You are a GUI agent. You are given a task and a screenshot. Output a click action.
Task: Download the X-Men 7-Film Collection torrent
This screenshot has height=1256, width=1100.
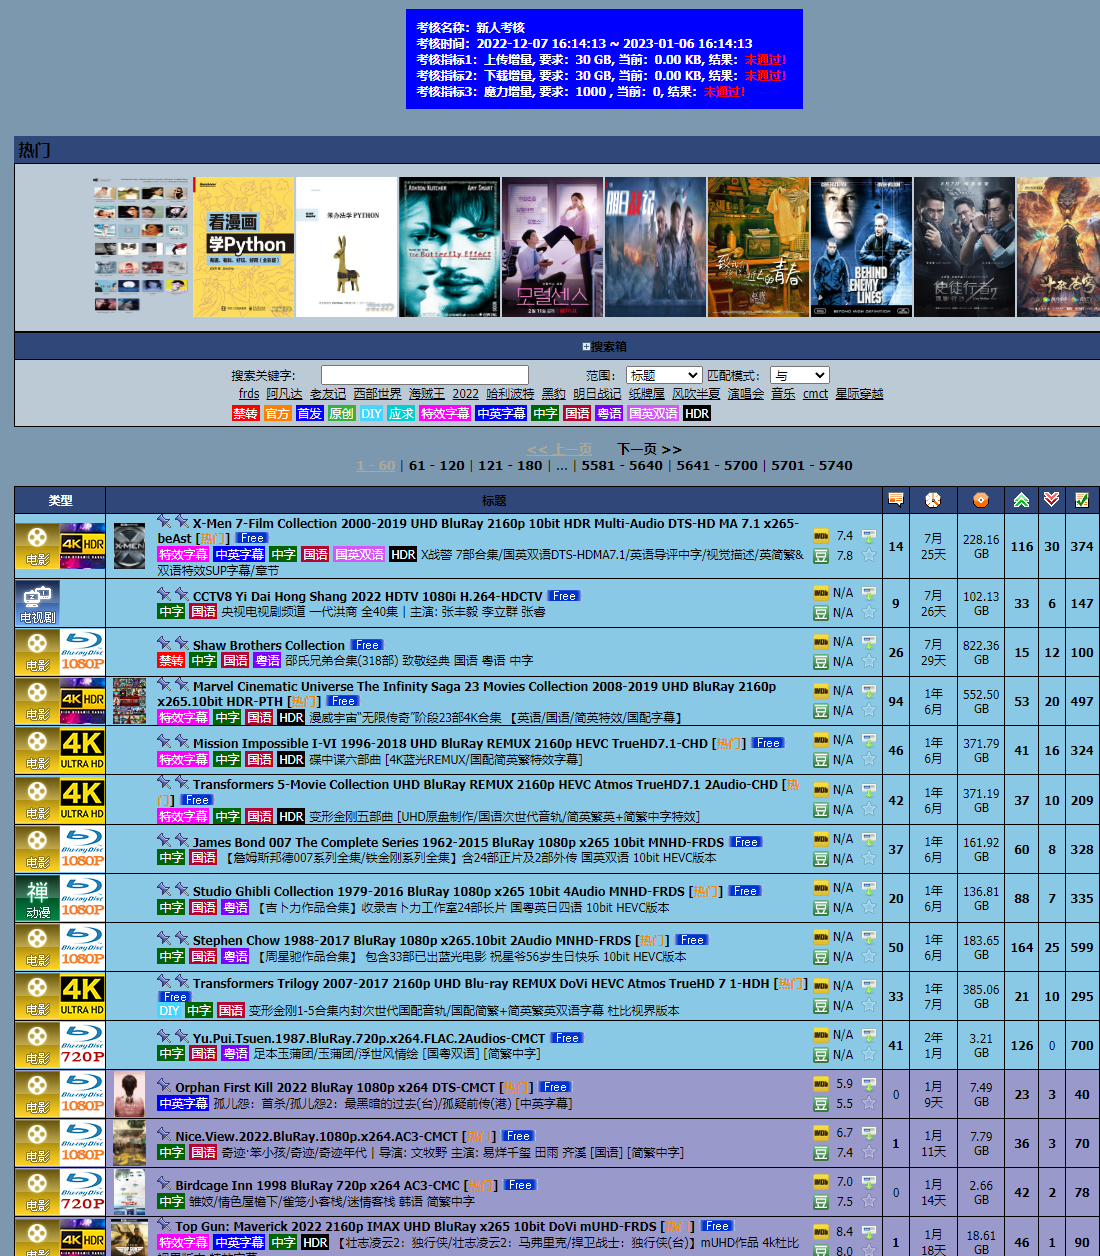click(x=869, y=536)
